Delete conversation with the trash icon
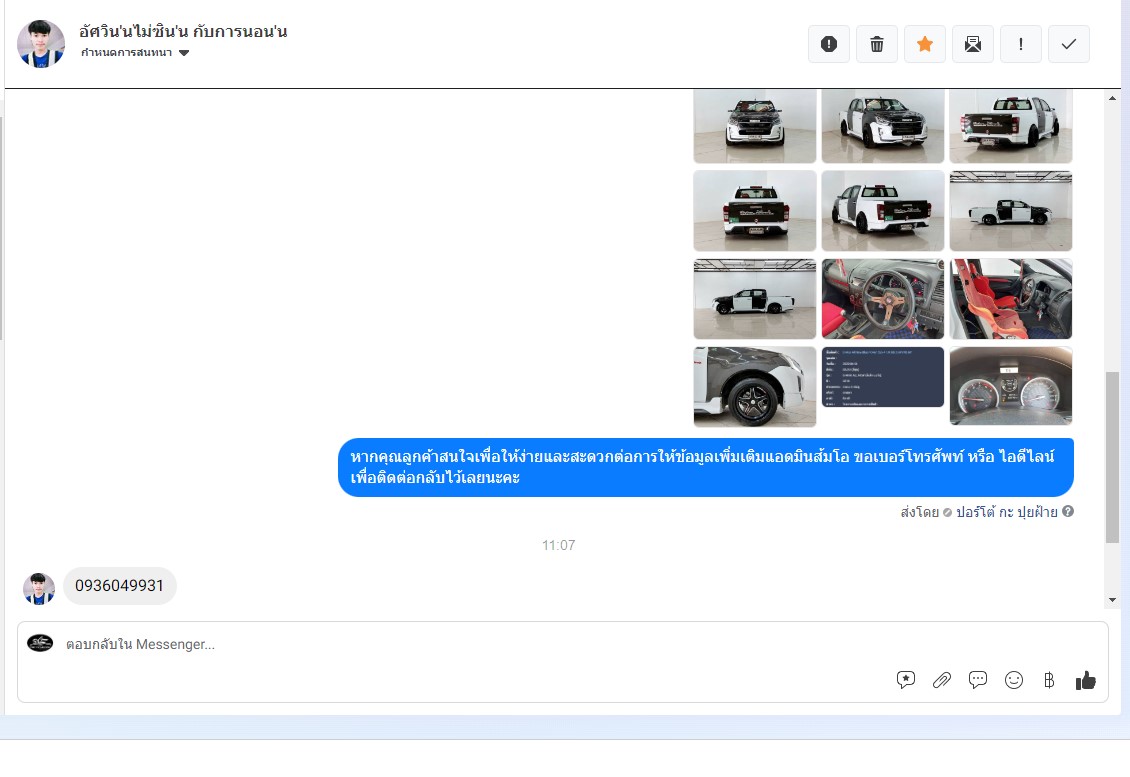Viewport: 1130px width, 777px height. [x=877, y=44]
